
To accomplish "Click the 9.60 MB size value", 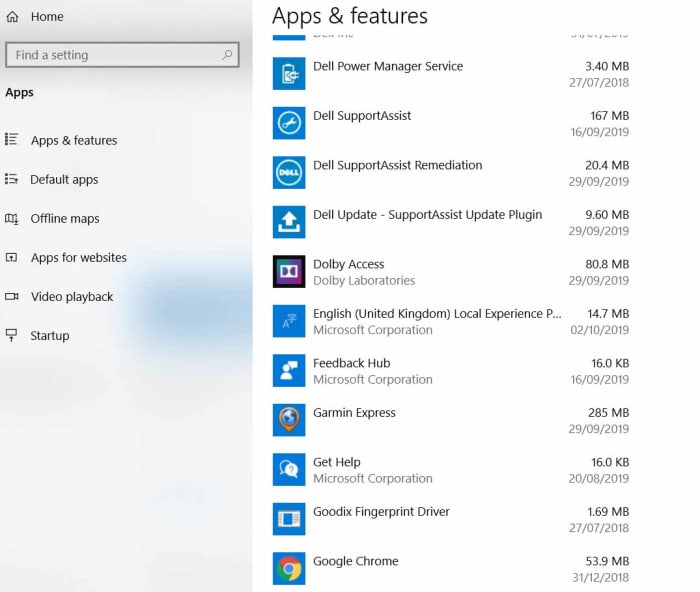I will [607, 215].
